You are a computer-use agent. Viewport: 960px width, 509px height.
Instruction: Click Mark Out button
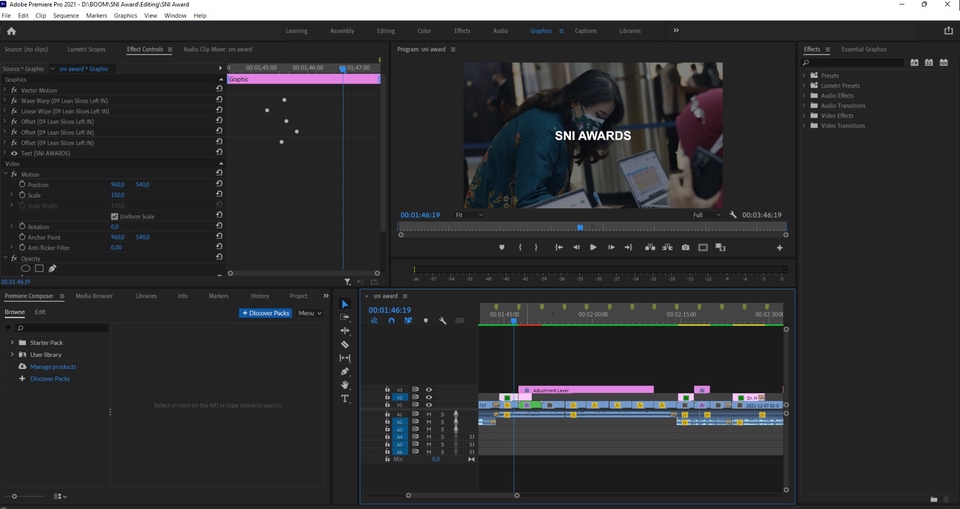tap(536, 247)
